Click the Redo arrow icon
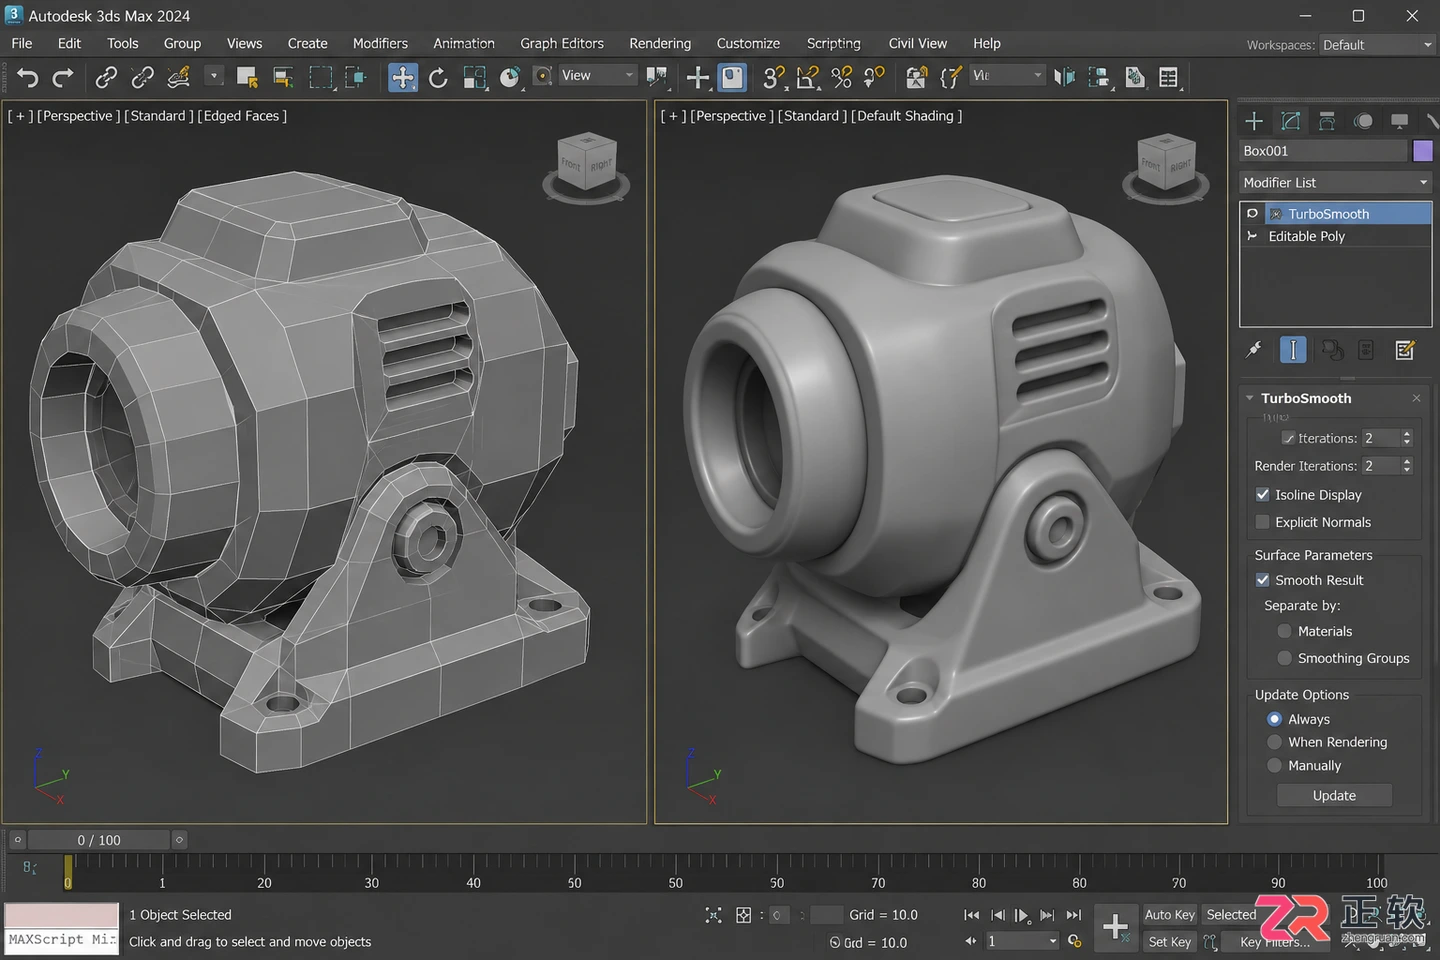The height and width of the screenshot is (960, 1440). coord(63,77)
